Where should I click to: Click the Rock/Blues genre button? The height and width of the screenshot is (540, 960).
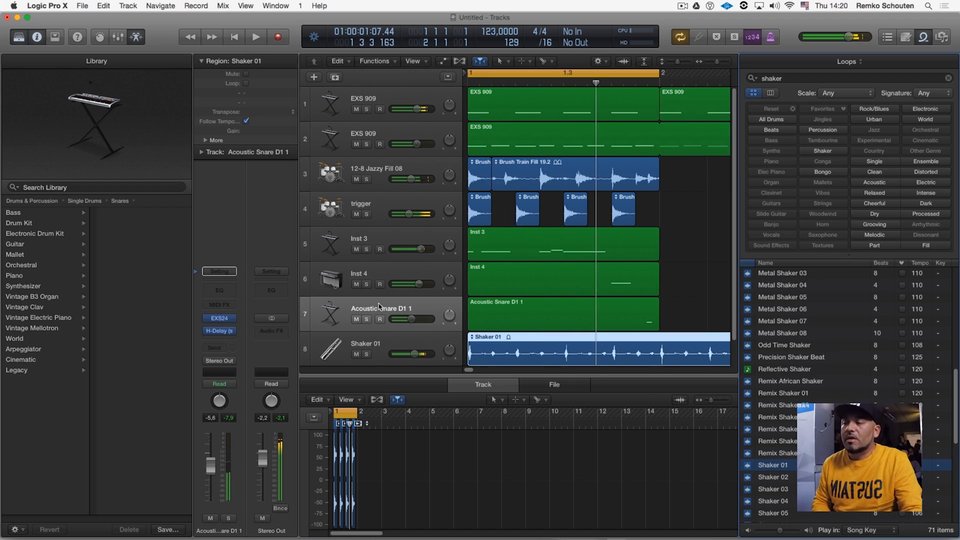tap(874, 109)
